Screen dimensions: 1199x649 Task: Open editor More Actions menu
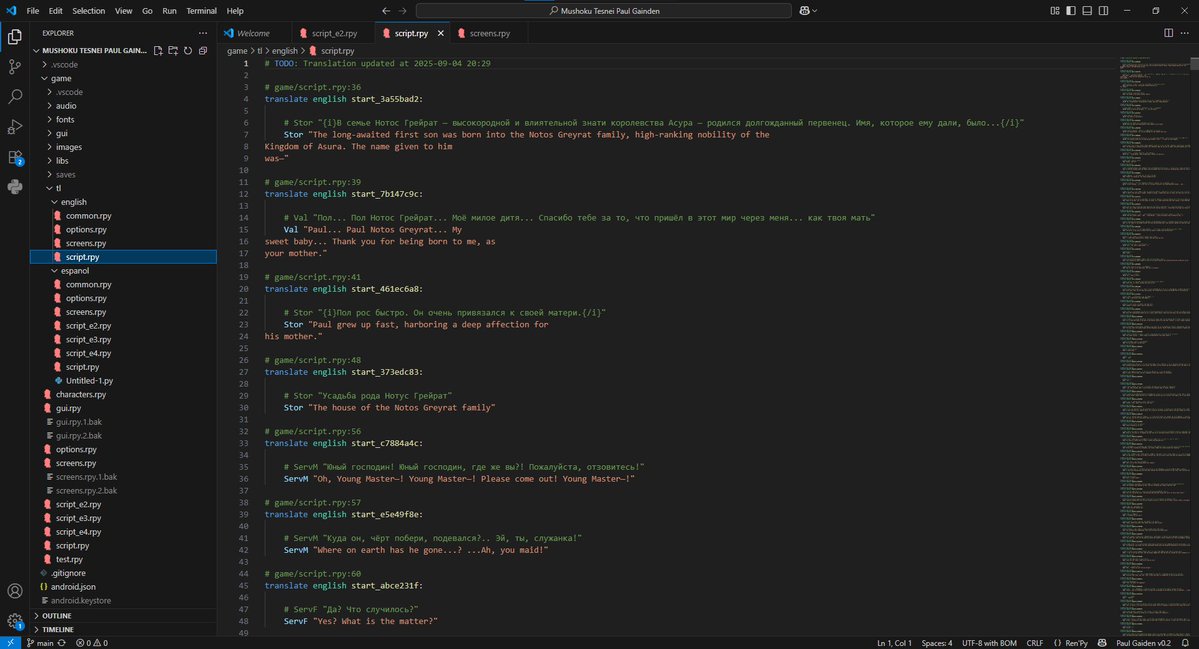(x=1184, y=33)
